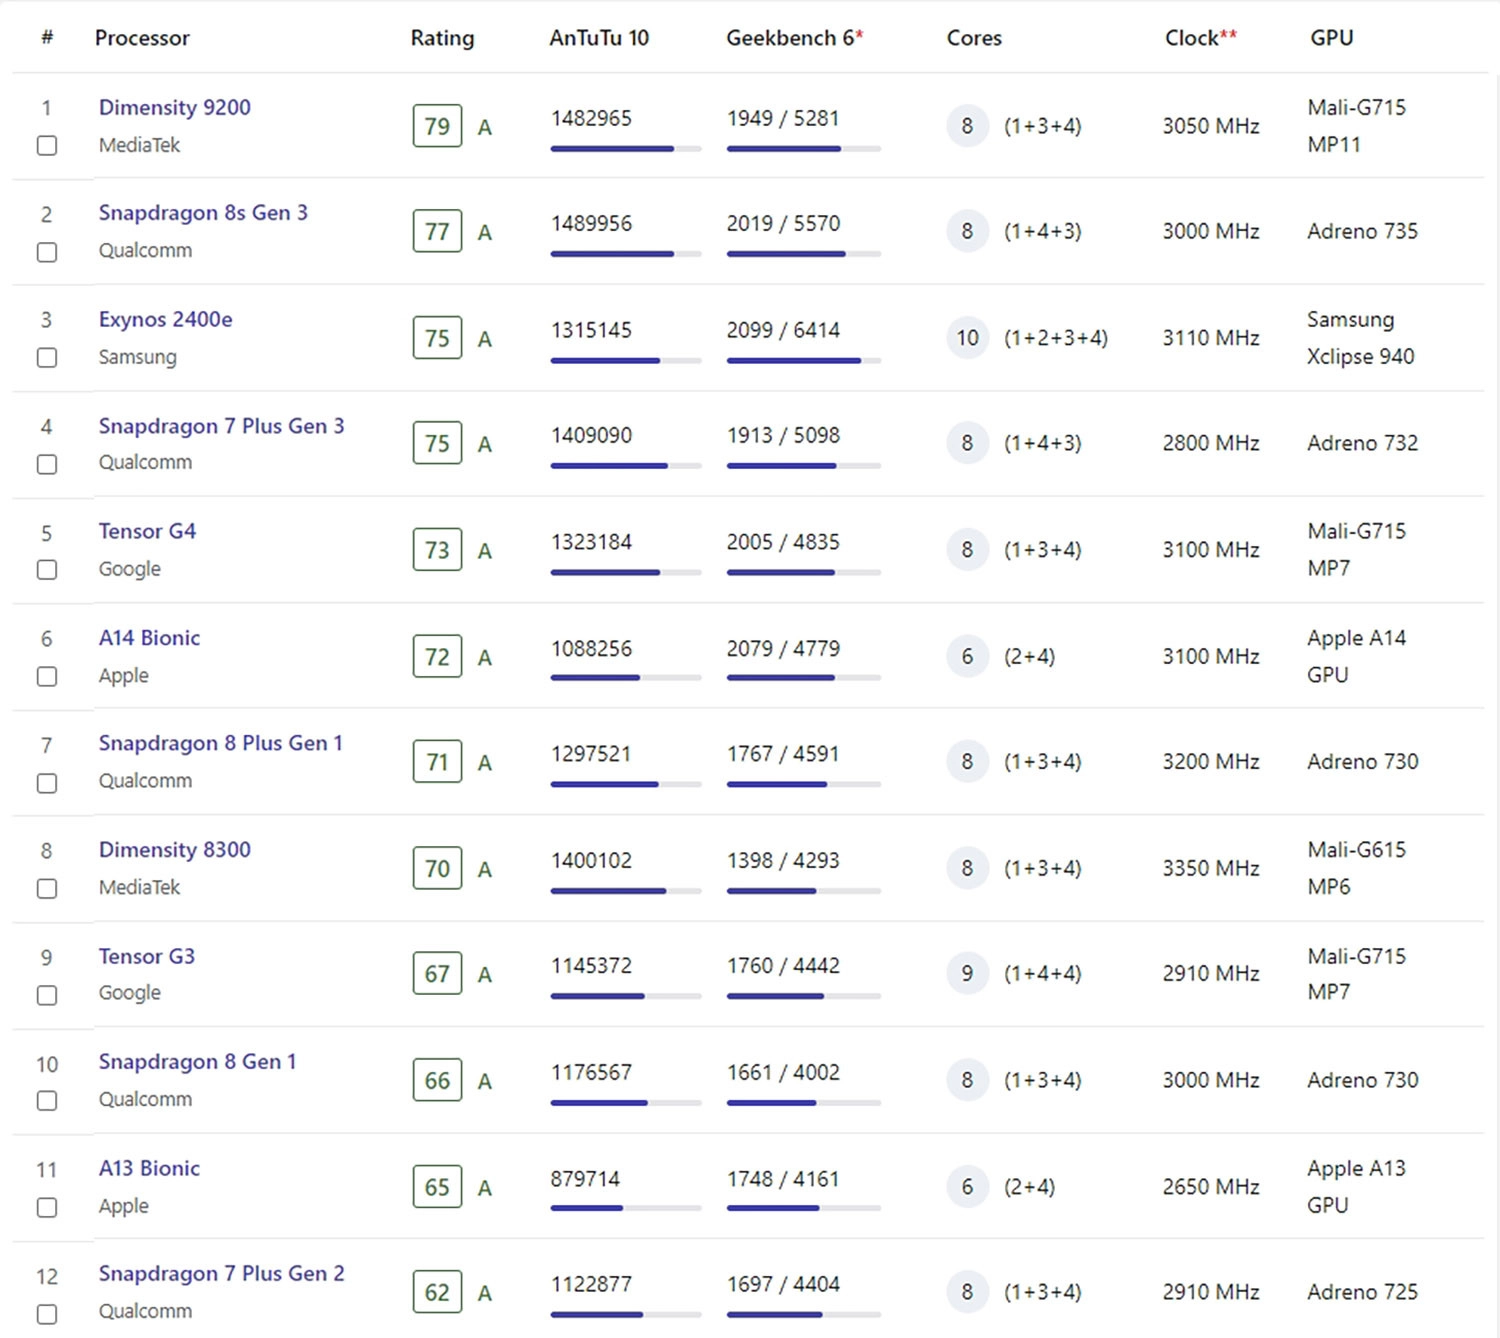Click the 62 rating badge of Snapdragon 7 Plus Gen 2
1500x1338 pixels.
pyautogui.click(x=437, y=1293)
